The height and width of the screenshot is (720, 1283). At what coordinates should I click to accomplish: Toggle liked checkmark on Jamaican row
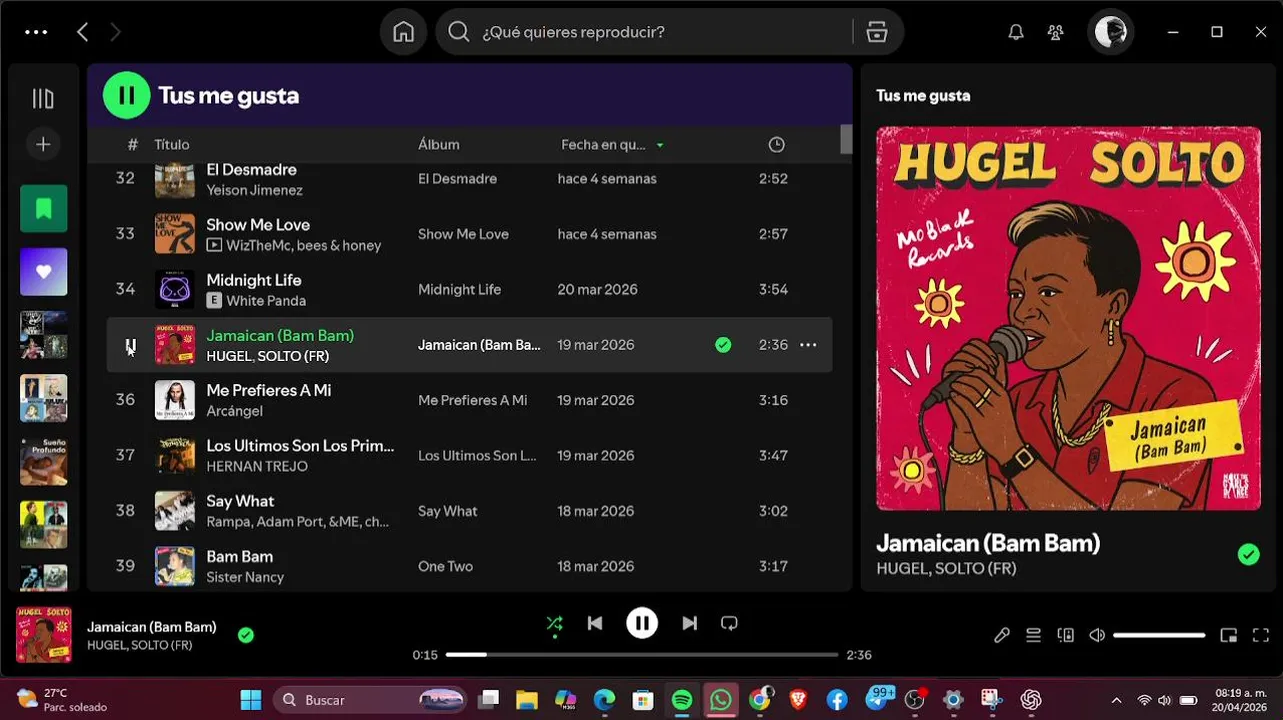coord(723,345)
